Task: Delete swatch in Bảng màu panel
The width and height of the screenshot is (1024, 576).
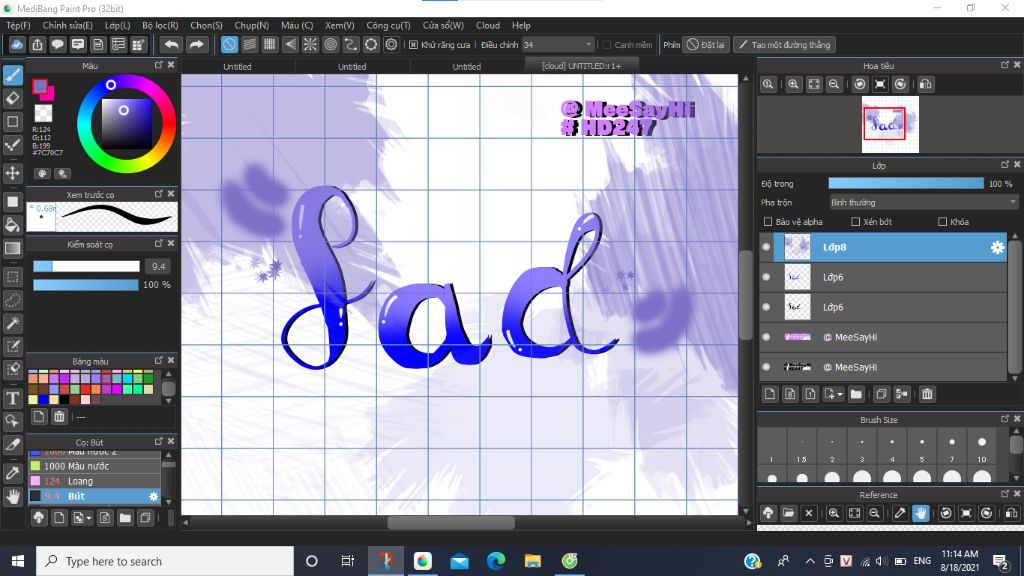Action: pyautogui.click(x=59, y=416)
